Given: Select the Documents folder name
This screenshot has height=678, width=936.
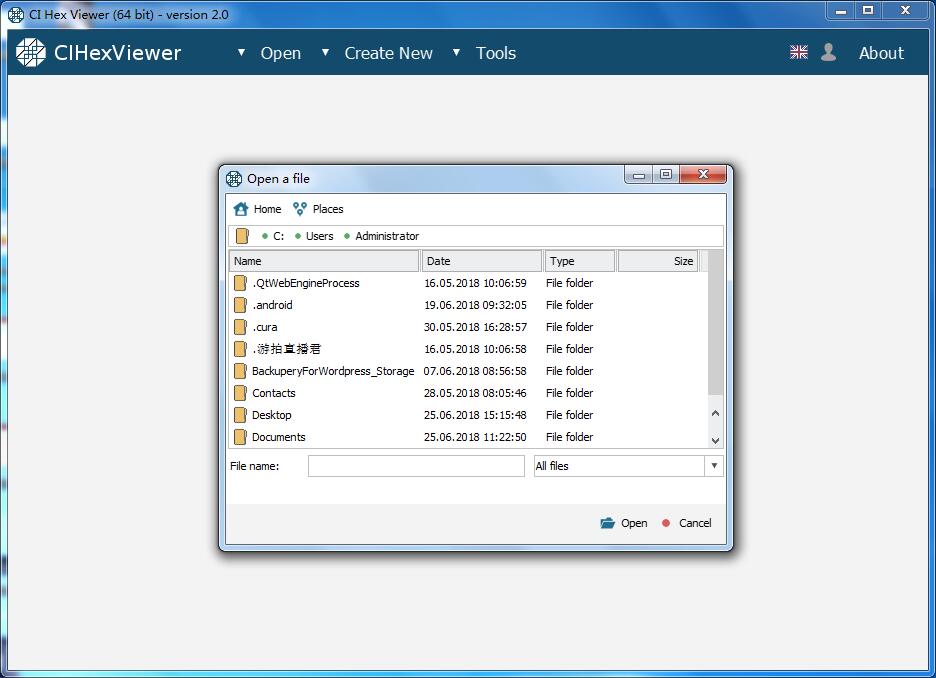Looking at the screenshot, I should 278,437.
